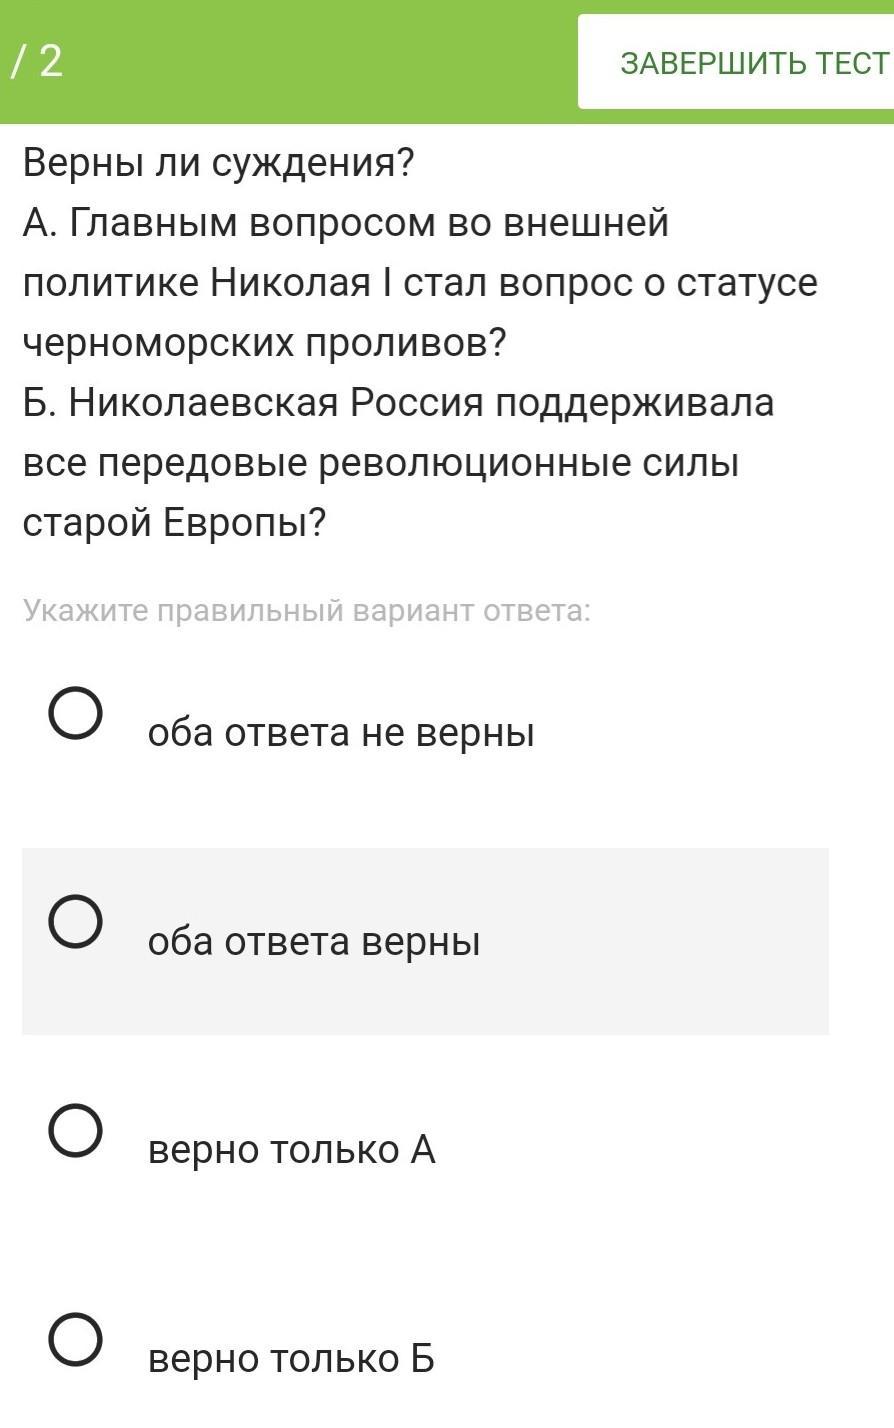Click the words революционные силы

tap(529, 463)
